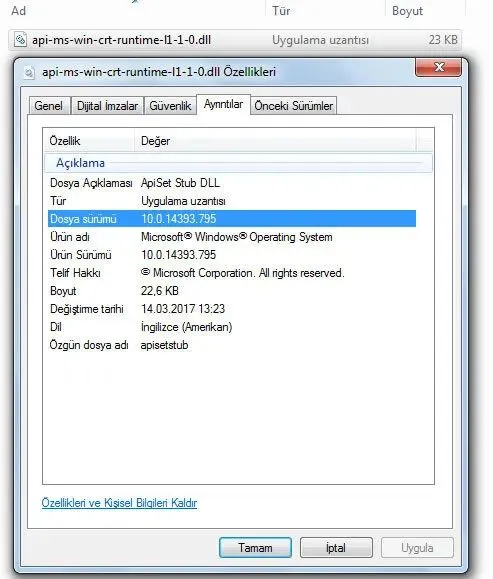Close the Özellikleri dialog with X button

pyautogui.click(x=438, y=67)
